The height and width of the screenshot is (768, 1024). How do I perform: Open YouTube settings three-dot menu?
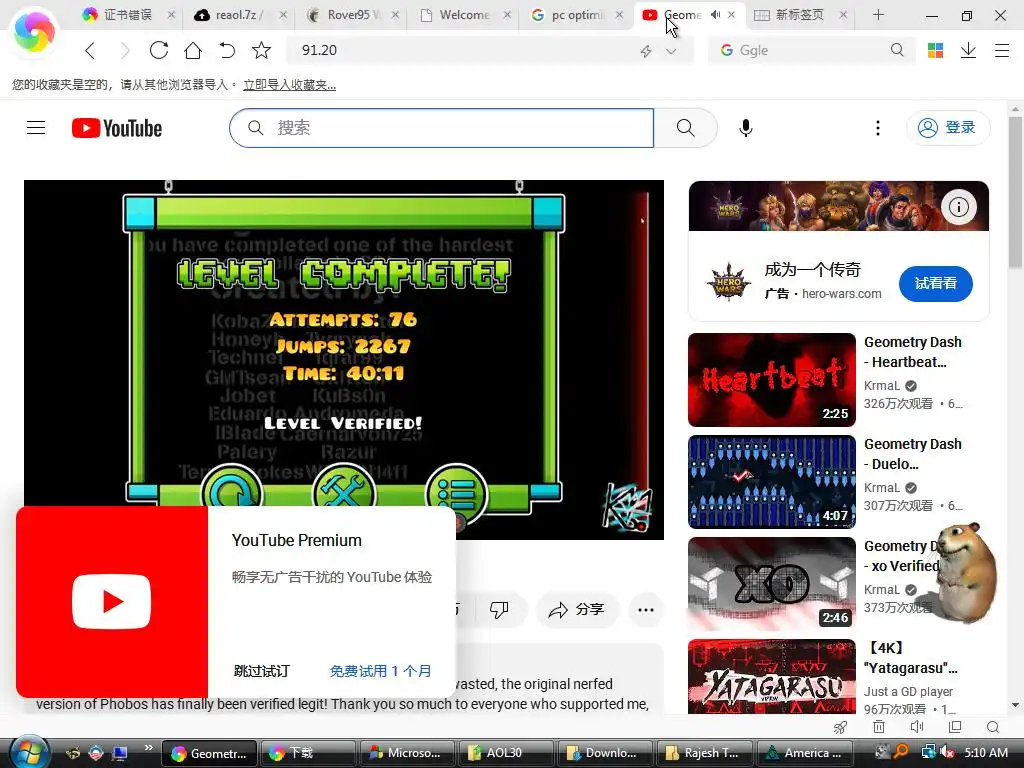click(878, 128)
